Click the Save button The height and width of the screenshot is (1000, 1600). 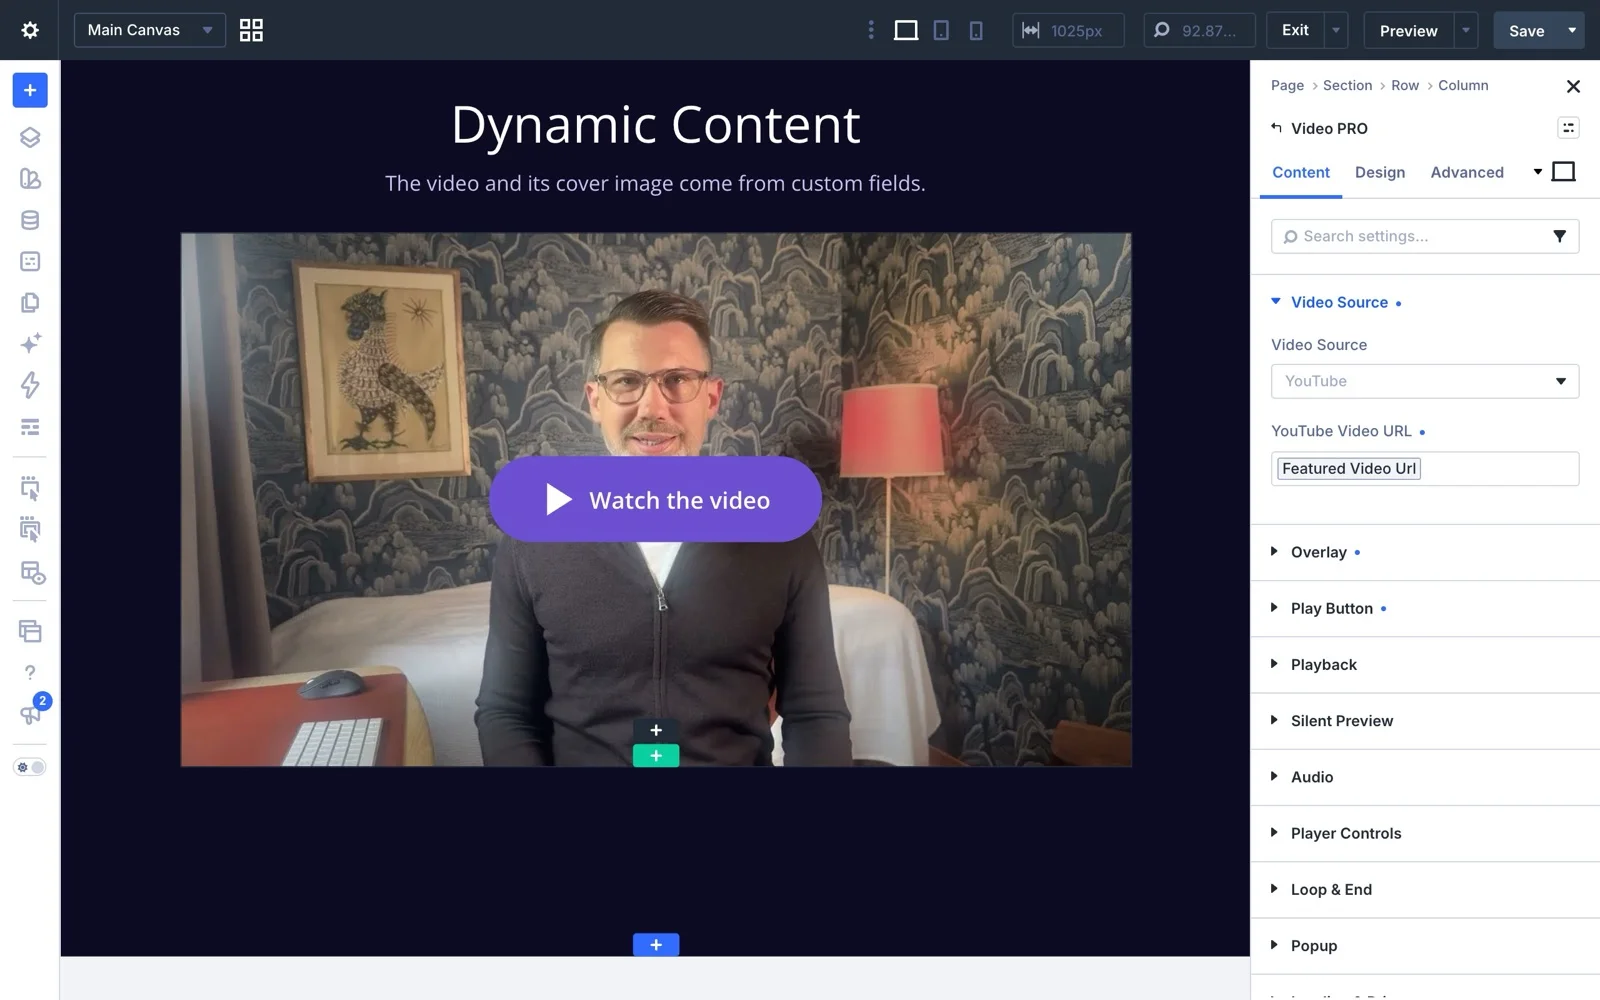1526,30
